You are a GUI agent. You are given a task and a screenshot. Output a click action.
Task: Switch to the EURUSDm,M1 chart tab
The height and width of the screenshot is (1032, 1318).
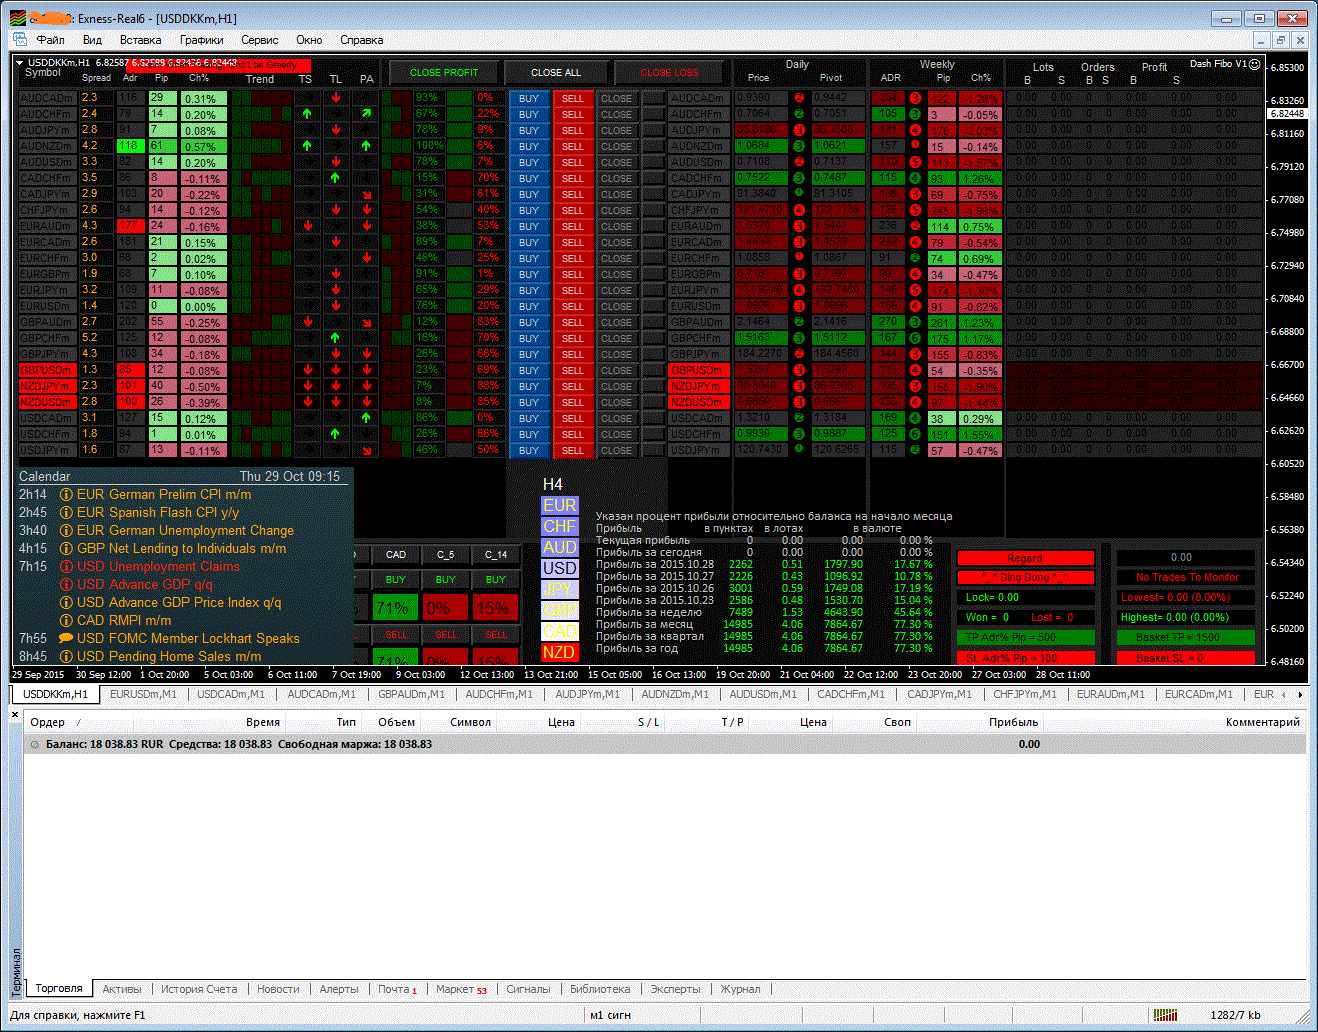pos(143,694)
